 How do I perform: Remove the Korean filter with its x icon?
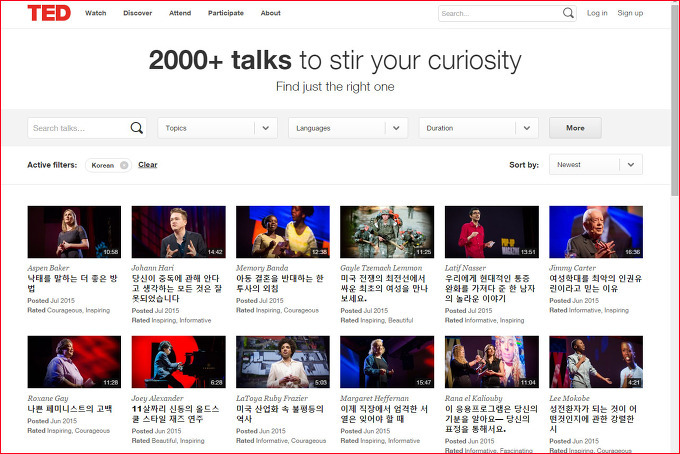[x=124, y=165]
